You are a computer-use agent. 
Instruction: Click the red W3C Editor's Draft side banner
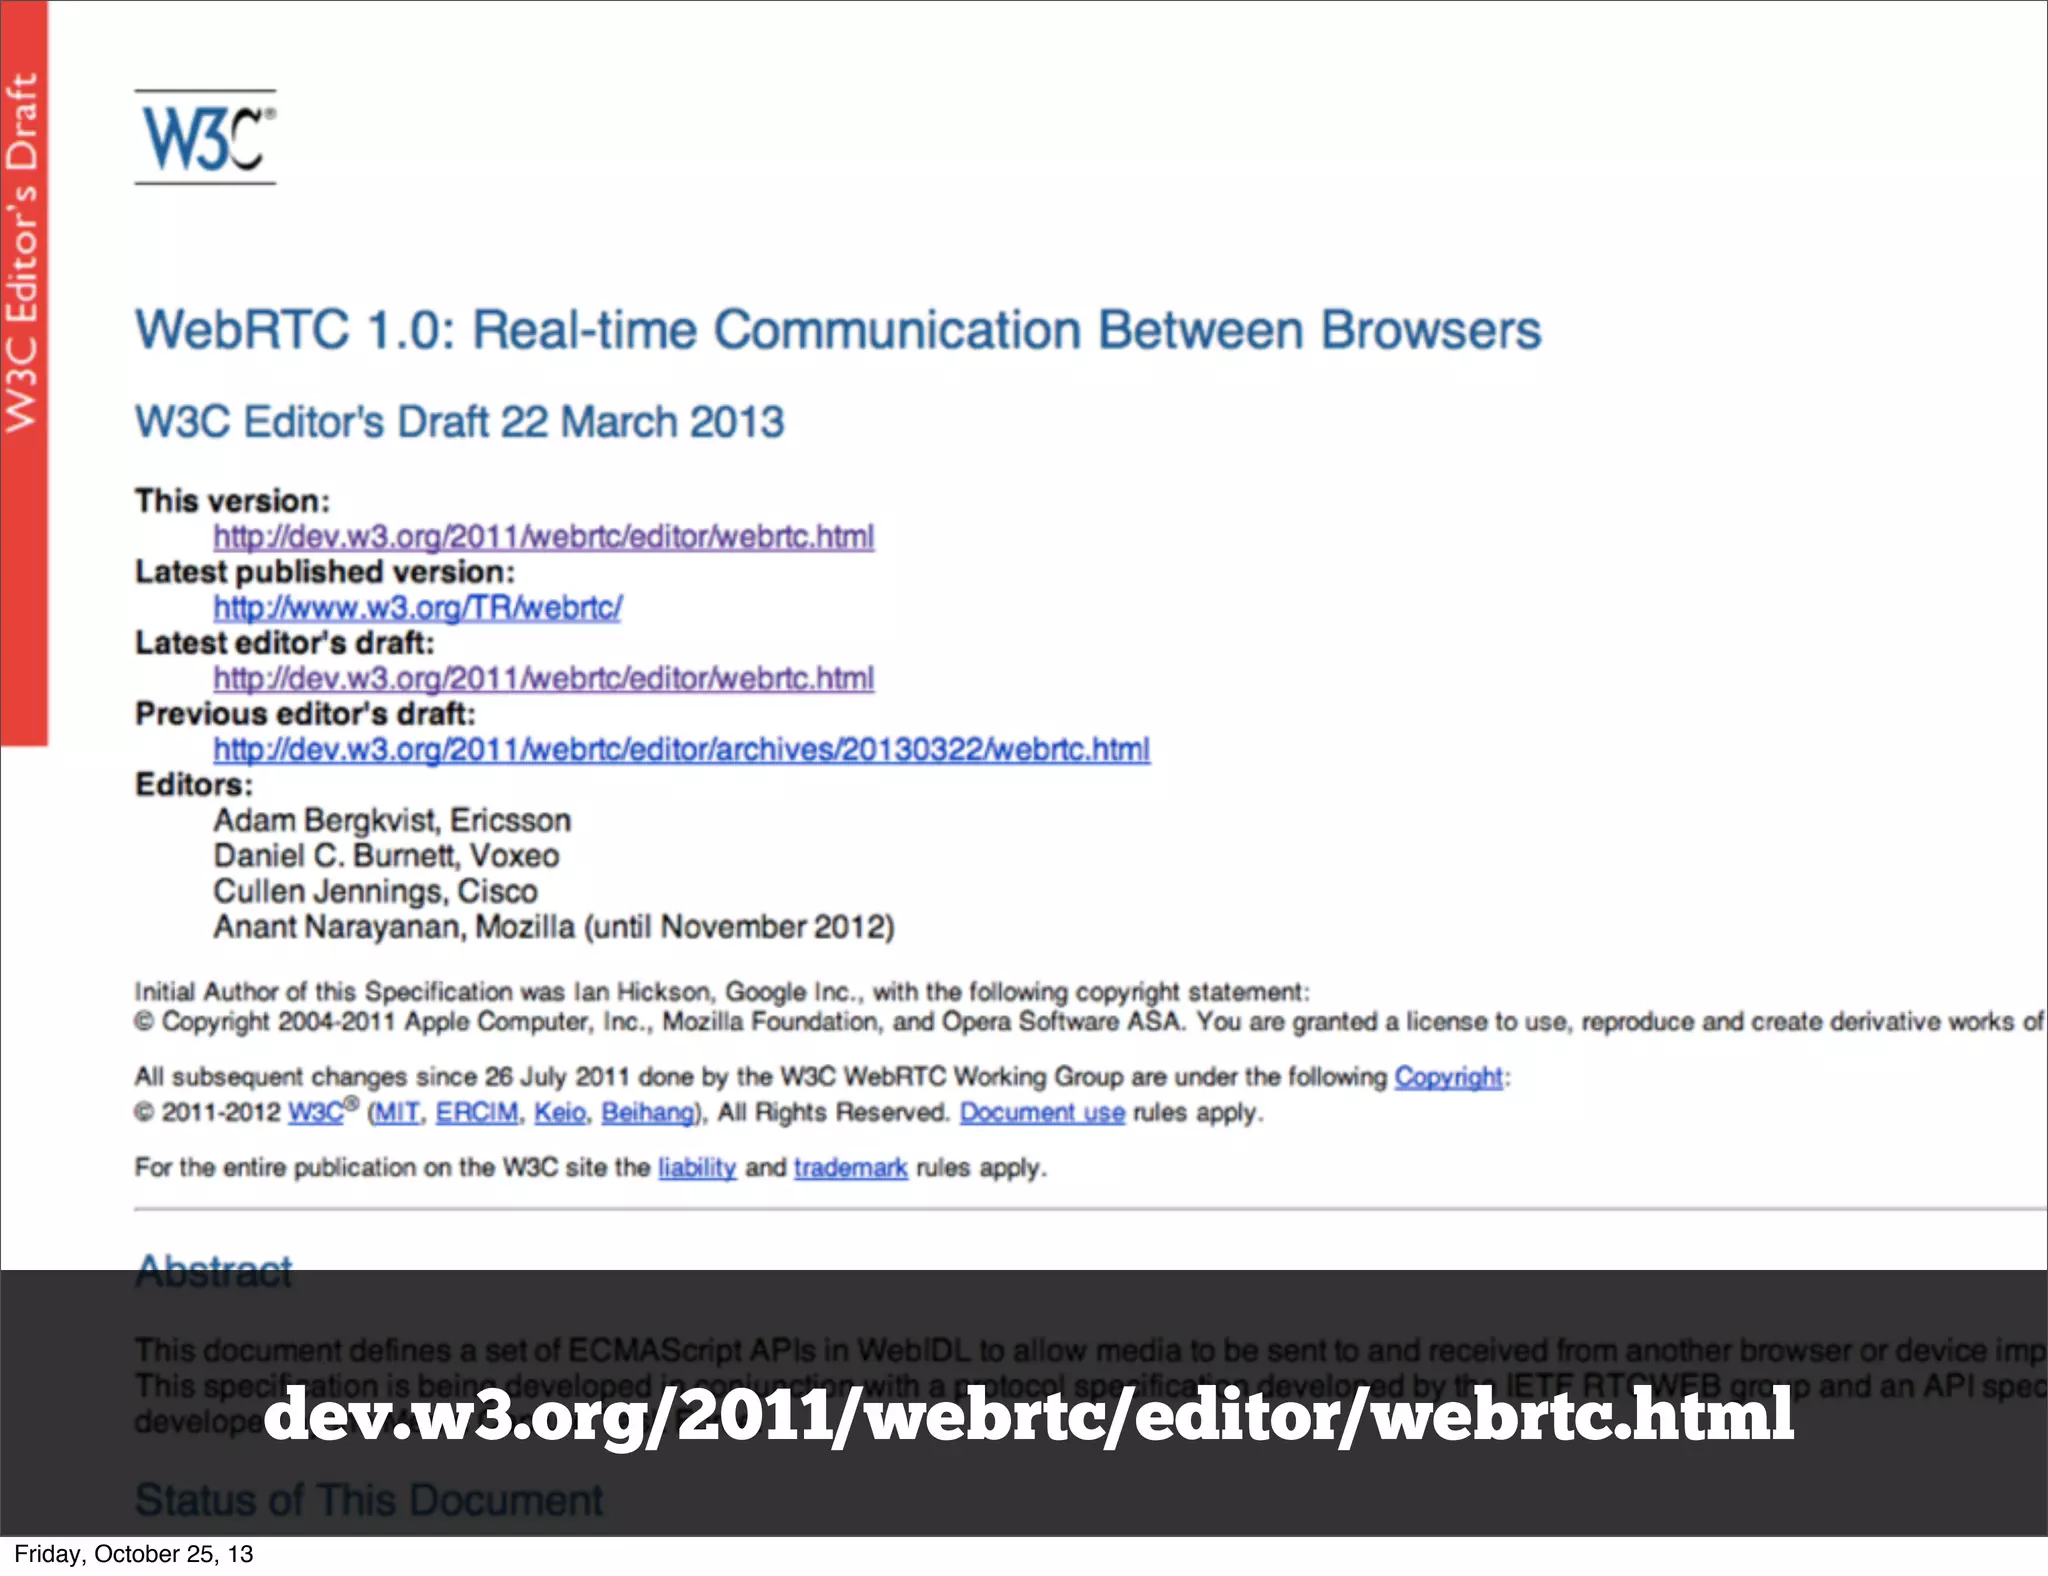click(24, 373)
